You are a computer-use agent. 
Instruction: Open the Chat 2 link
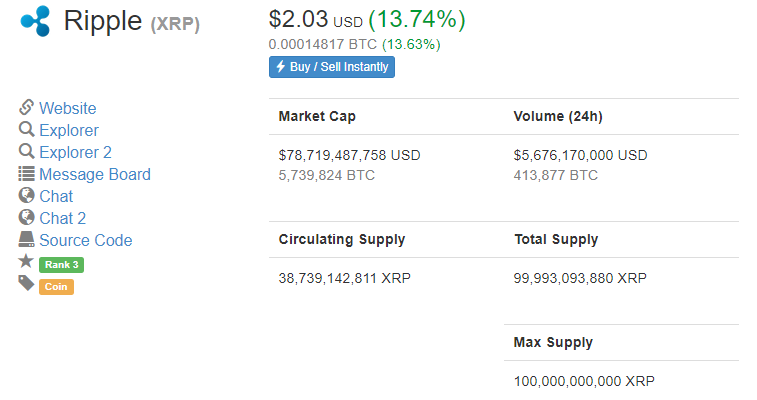[x=63, y=218]
